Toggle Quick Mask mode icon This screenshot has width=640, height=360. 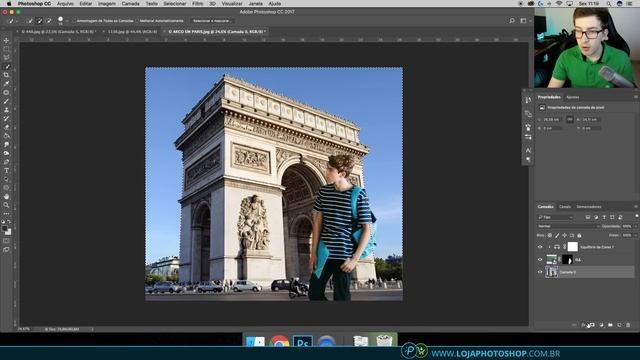(6, 241)
